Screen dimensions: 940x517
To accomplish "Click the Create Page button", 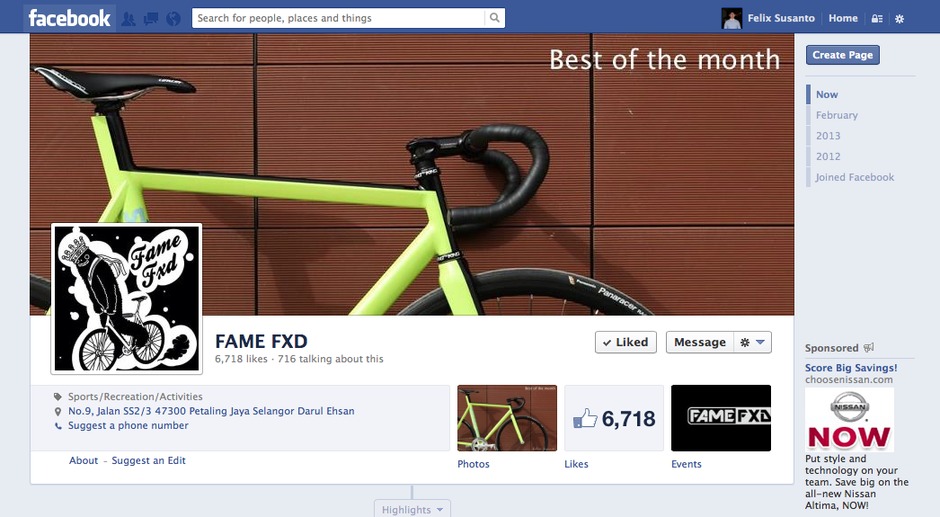I will click(x=842, y=55).
